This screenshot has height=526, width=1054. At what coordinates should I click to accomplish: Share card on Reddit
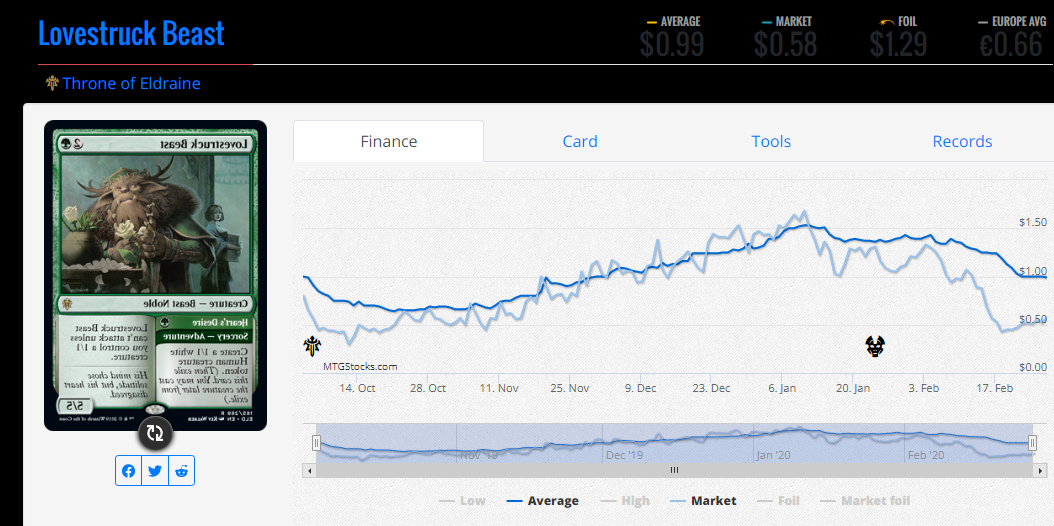(181, 471)
